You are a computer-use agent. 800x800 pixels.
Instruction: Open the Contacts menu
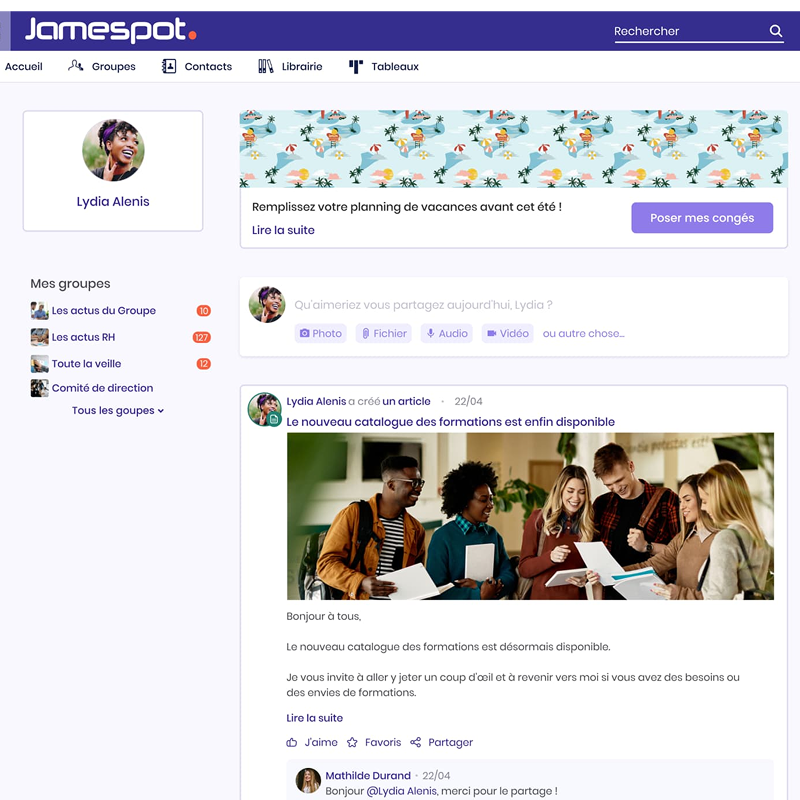[x=208, y=66]
